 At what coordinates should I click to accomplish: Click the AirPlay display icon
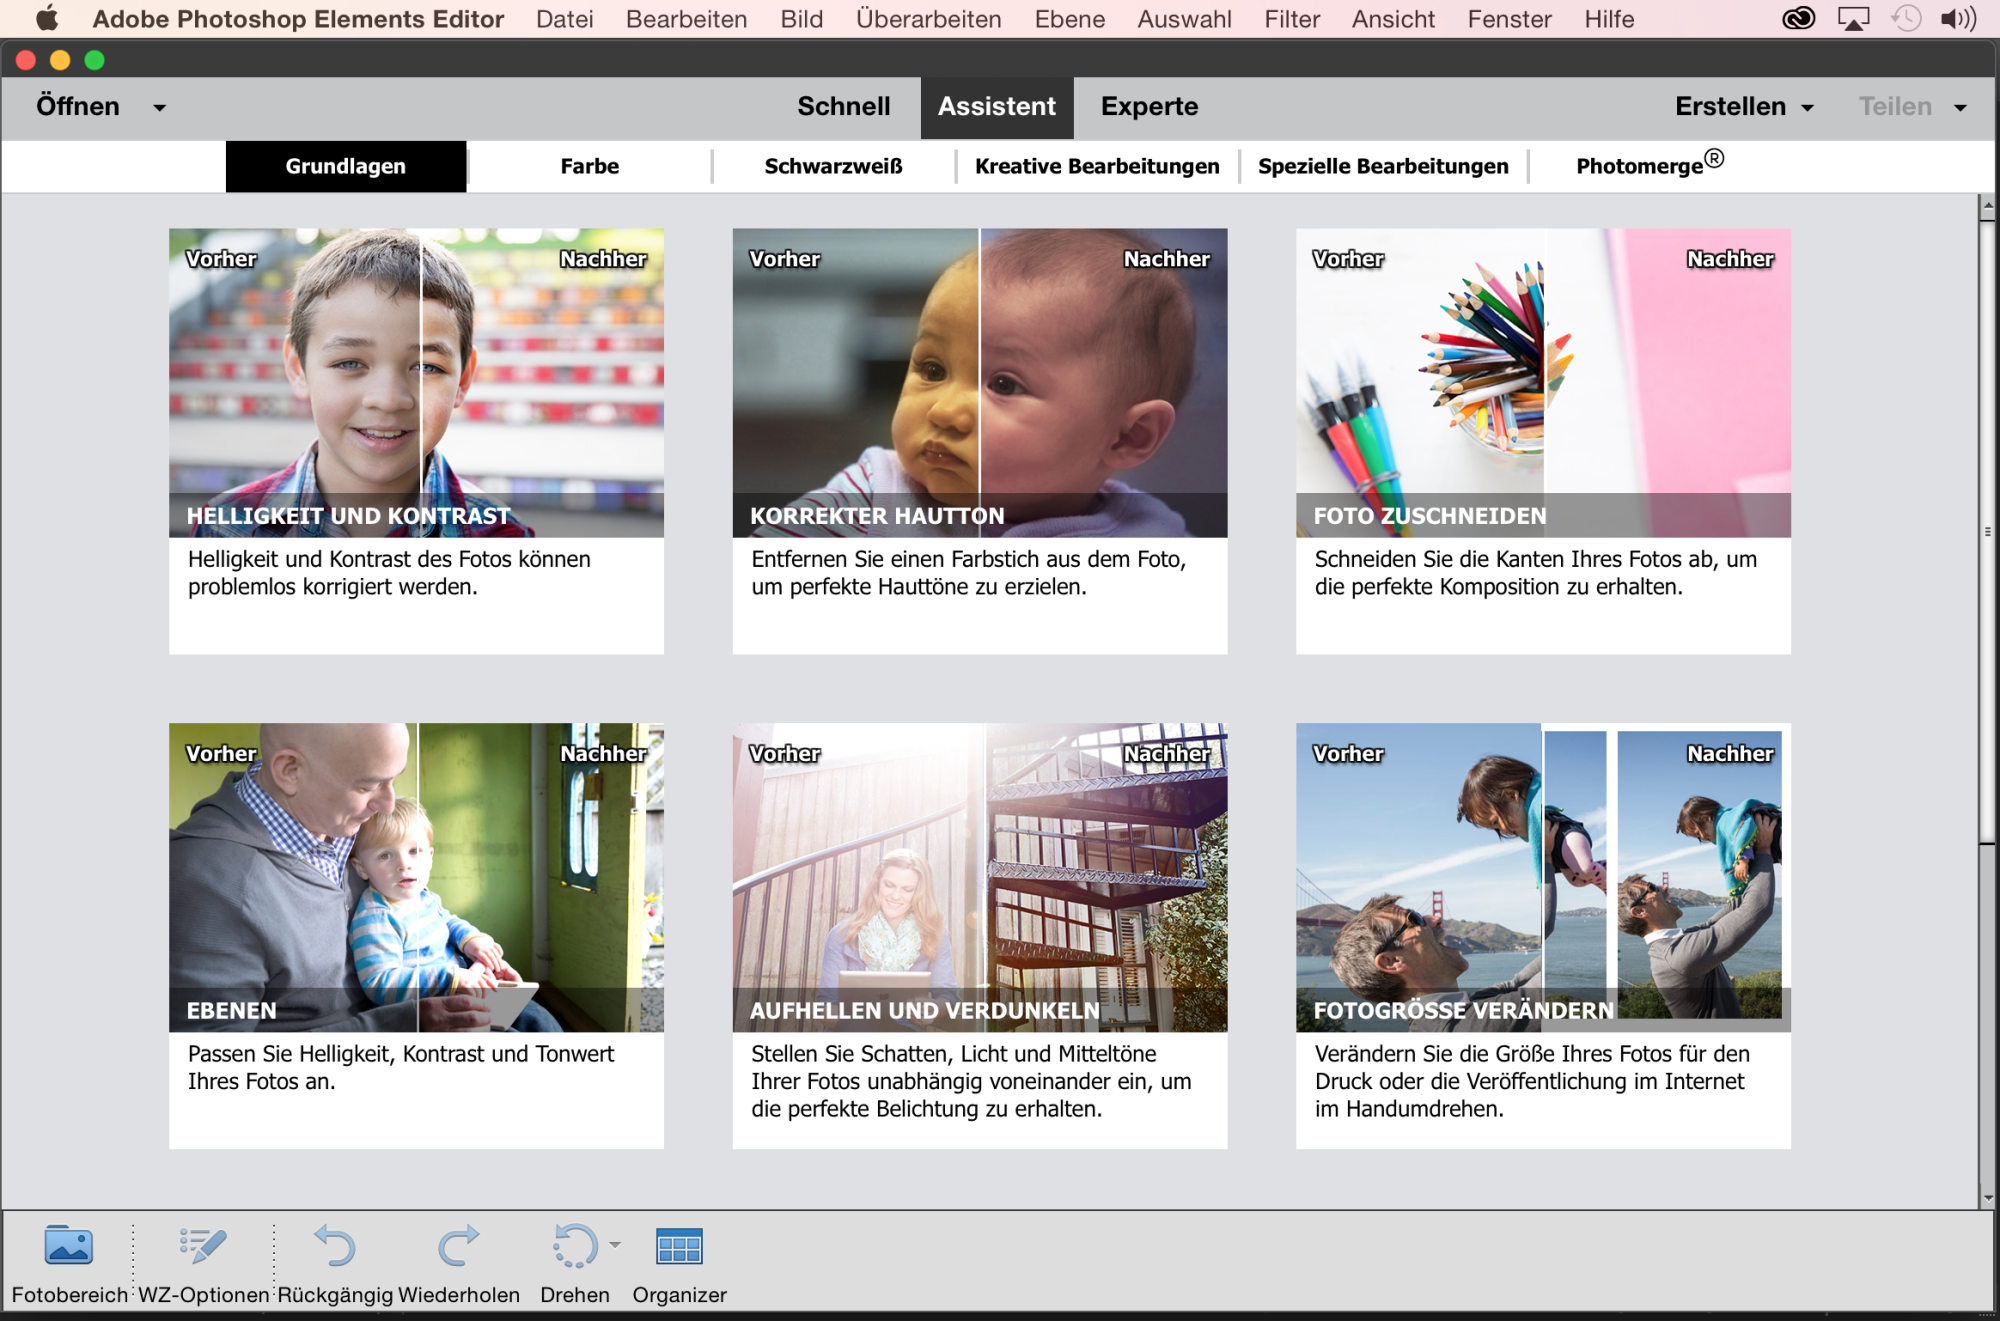coord(1853,19)
